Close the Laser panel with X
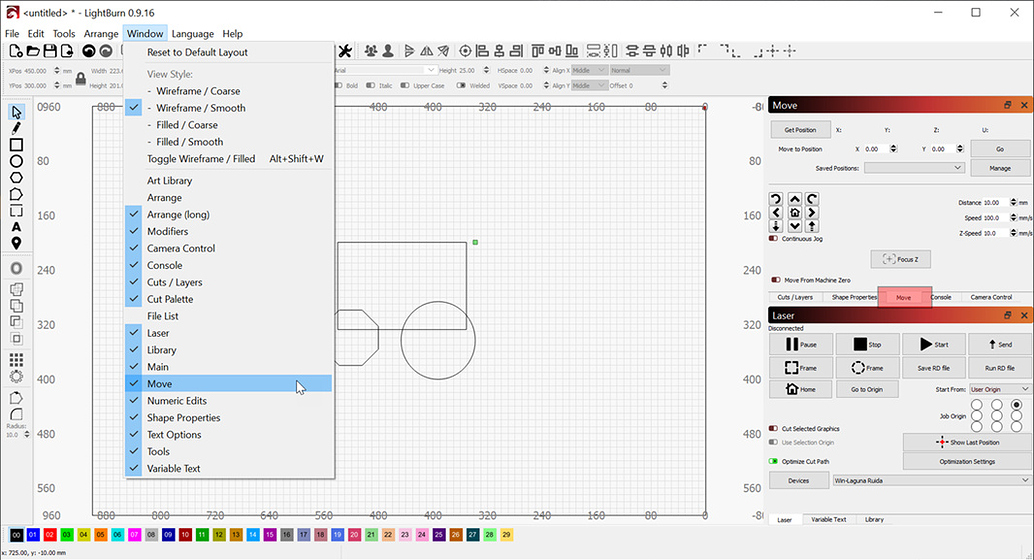This screenshot has height=560, width=1034. [1024, 315]
